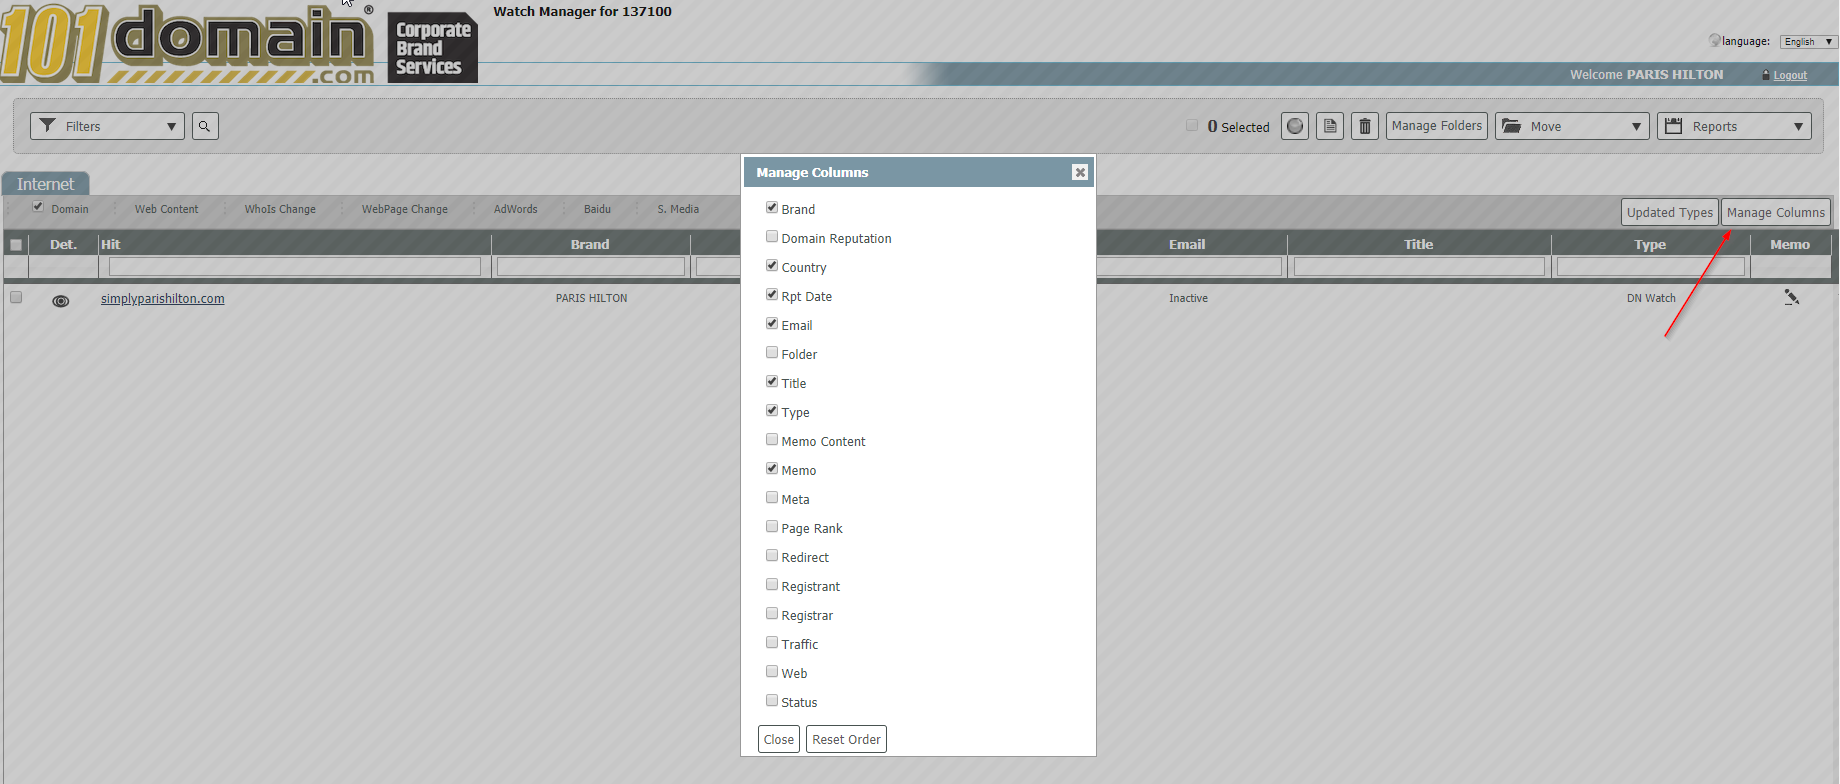Click the round gray circle toolbar icon
This screenshot has height=784, width=1840.
click(1295, 126)
